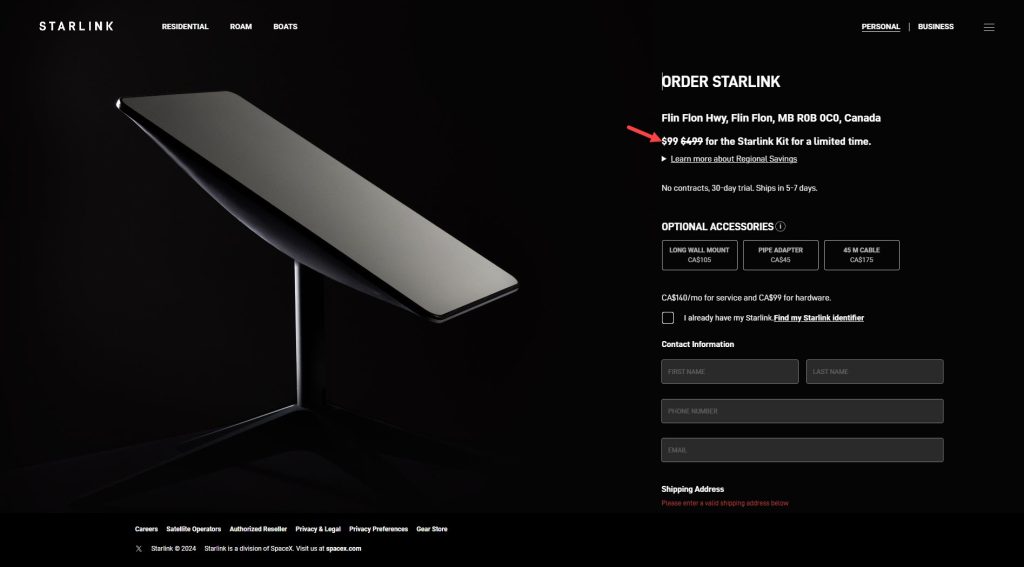Click the Email input field
The image size is (1024, 567).
click(802, 450)
